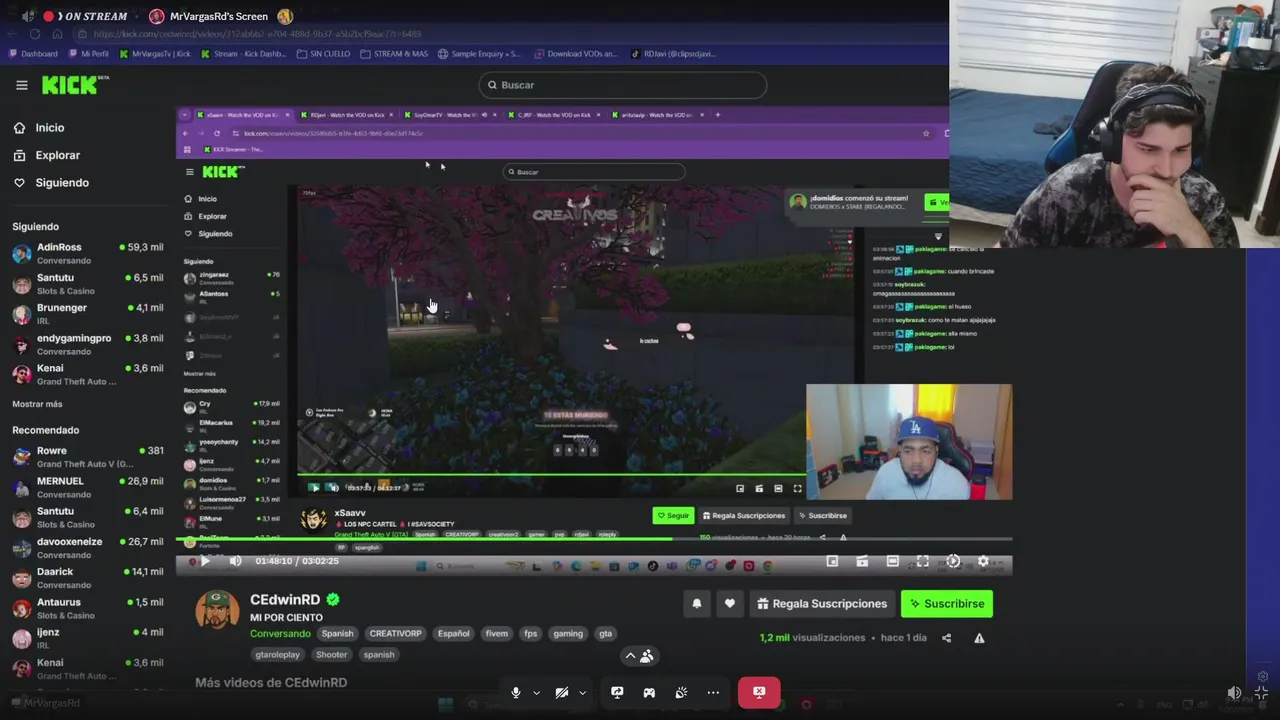This screenshot has width=1280, height=720.
Task: Mute the VOD volume speaker icon
Action: (x=235, y=561)
